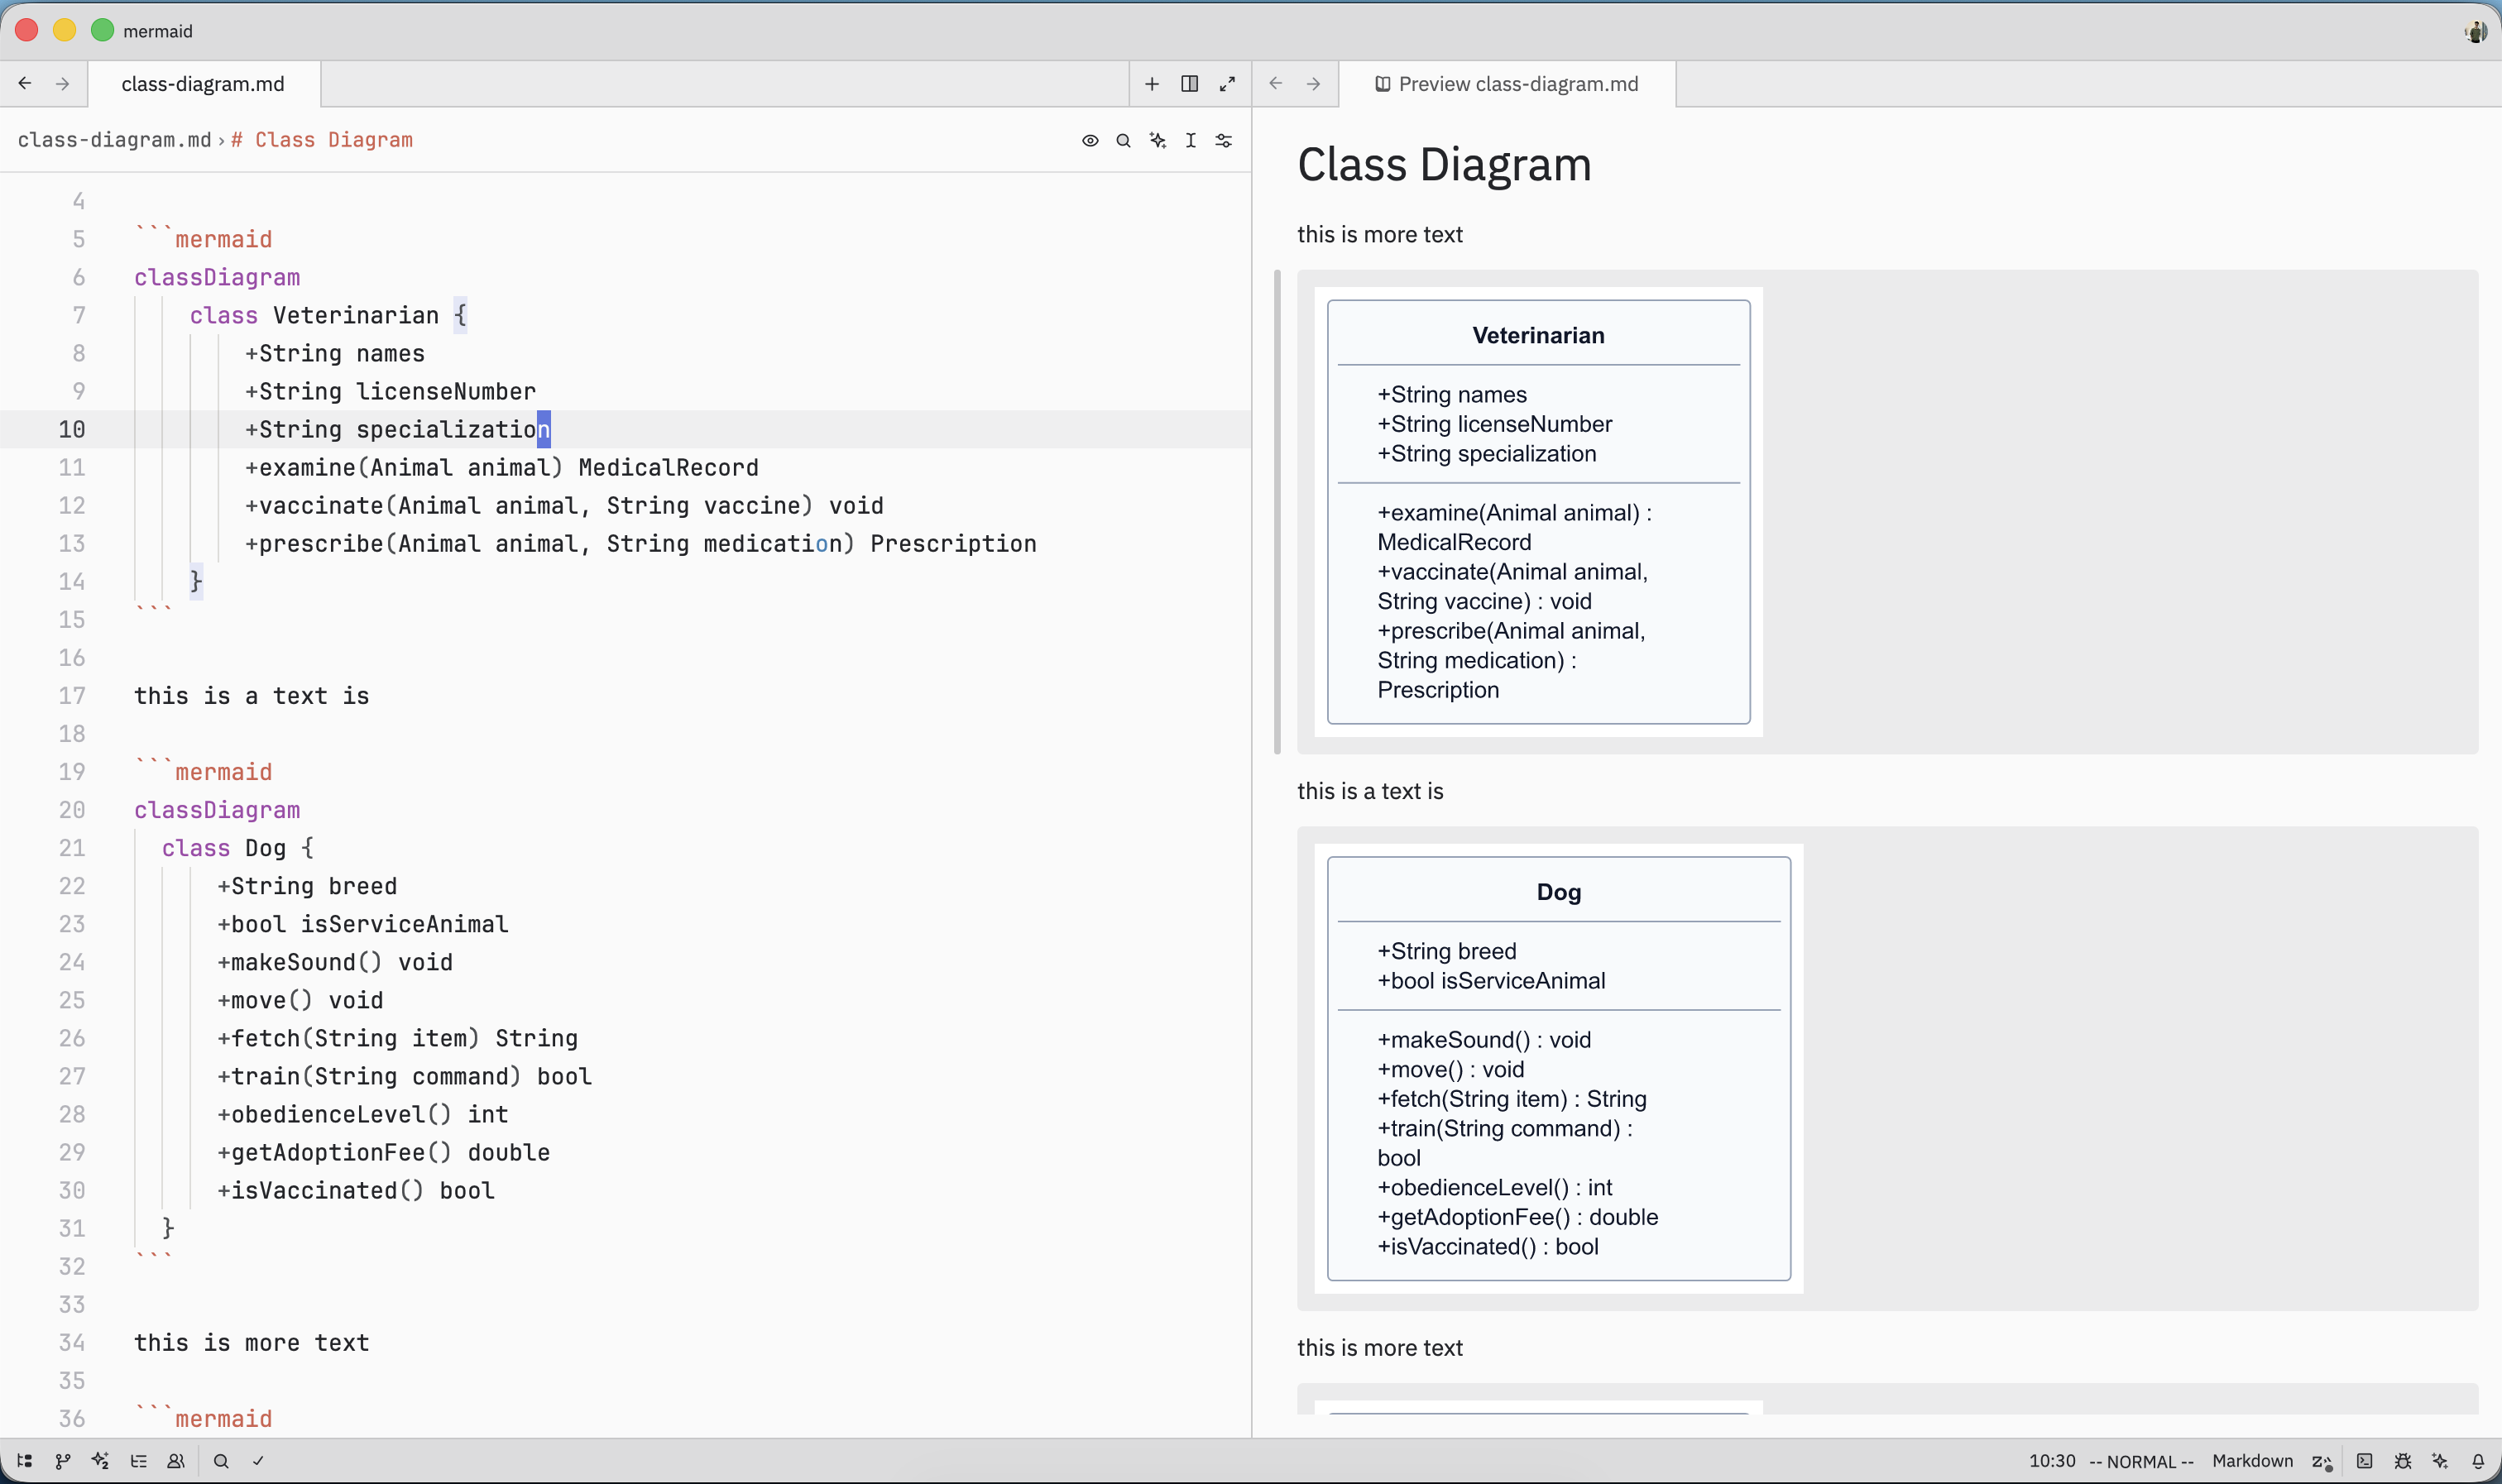The width and height of the screenshot is (2502, 1484).
Task: Toggle the project panel icon in status bar
Action: tap(24, 1460)
